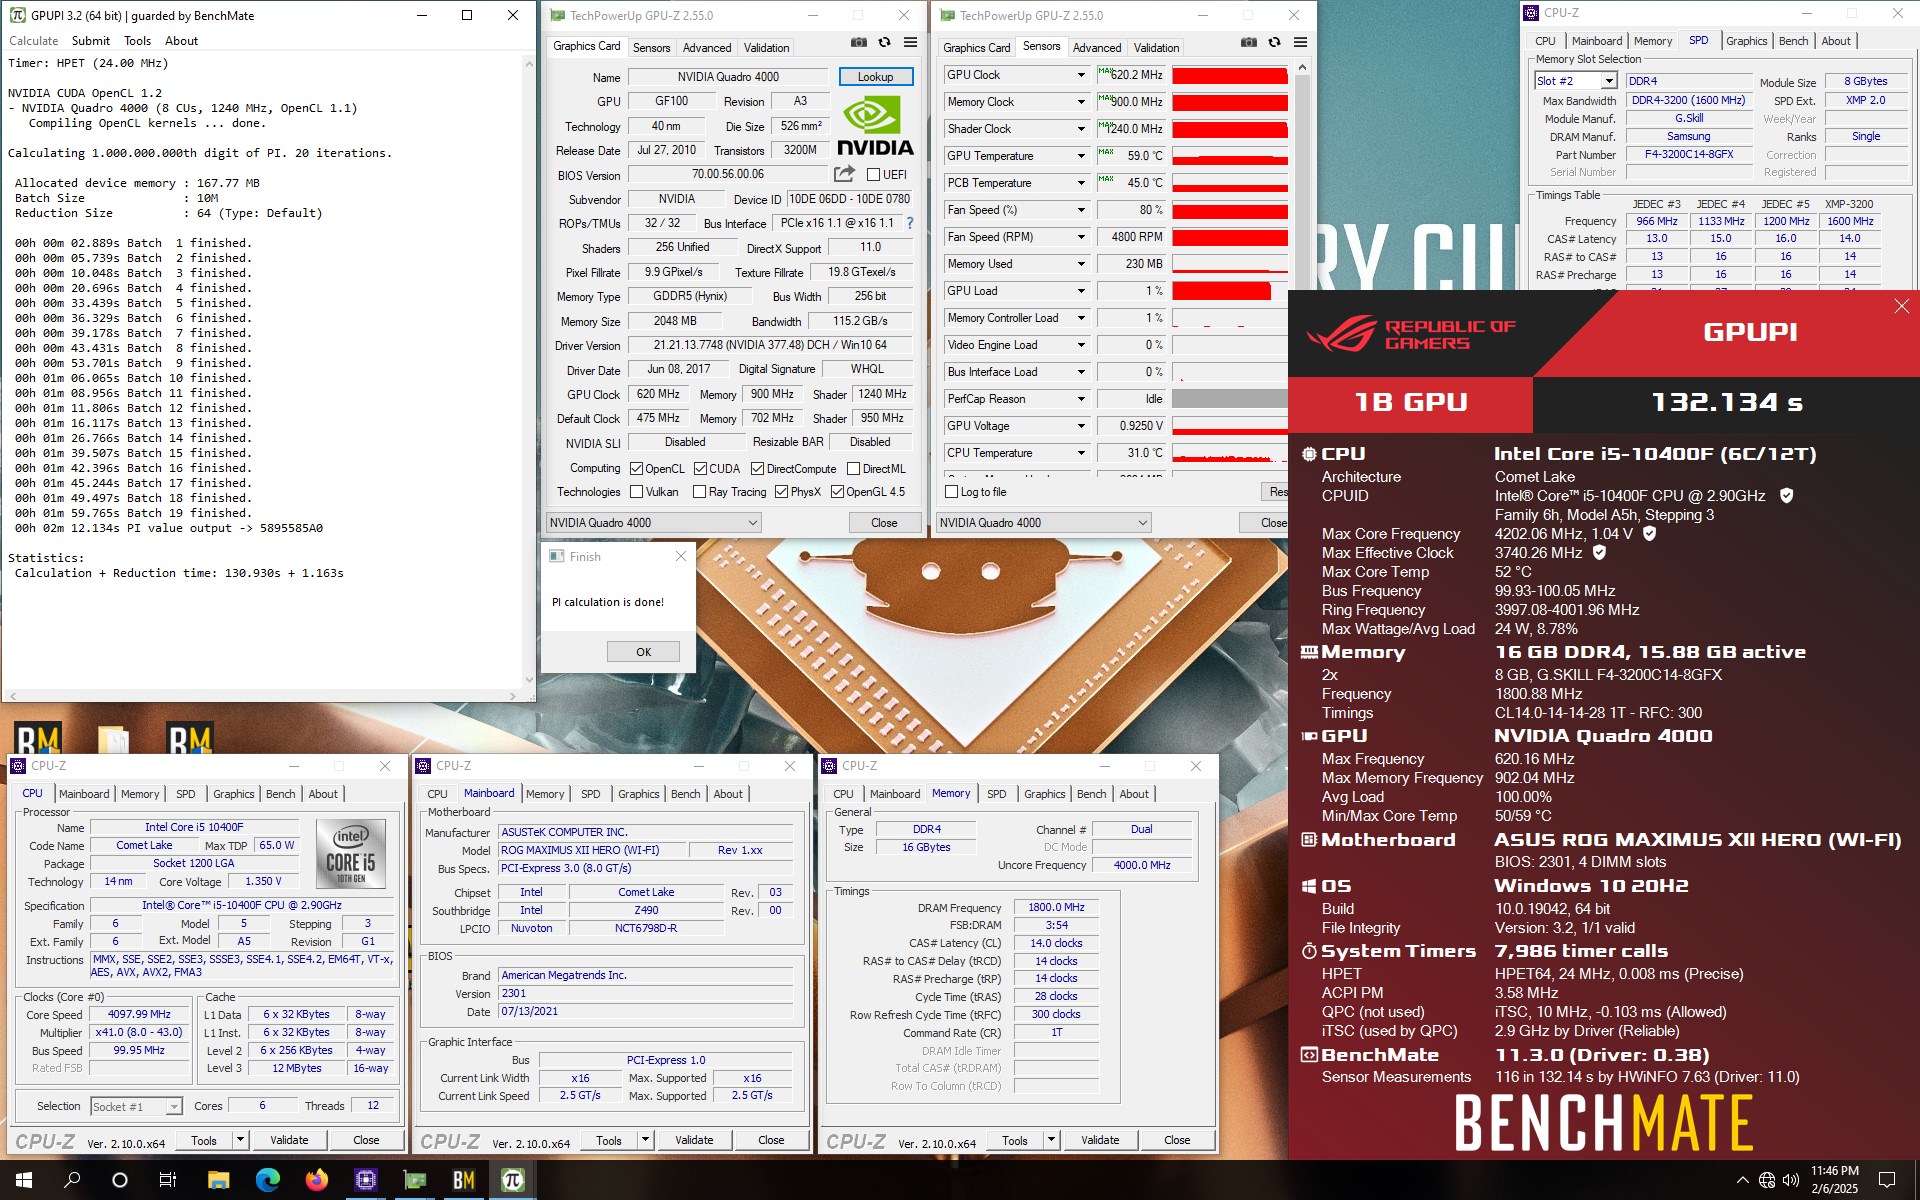The image size is (1920, 1200).
Task: Enable the Log to file checkbox
Action: click(x=951, y=492)
